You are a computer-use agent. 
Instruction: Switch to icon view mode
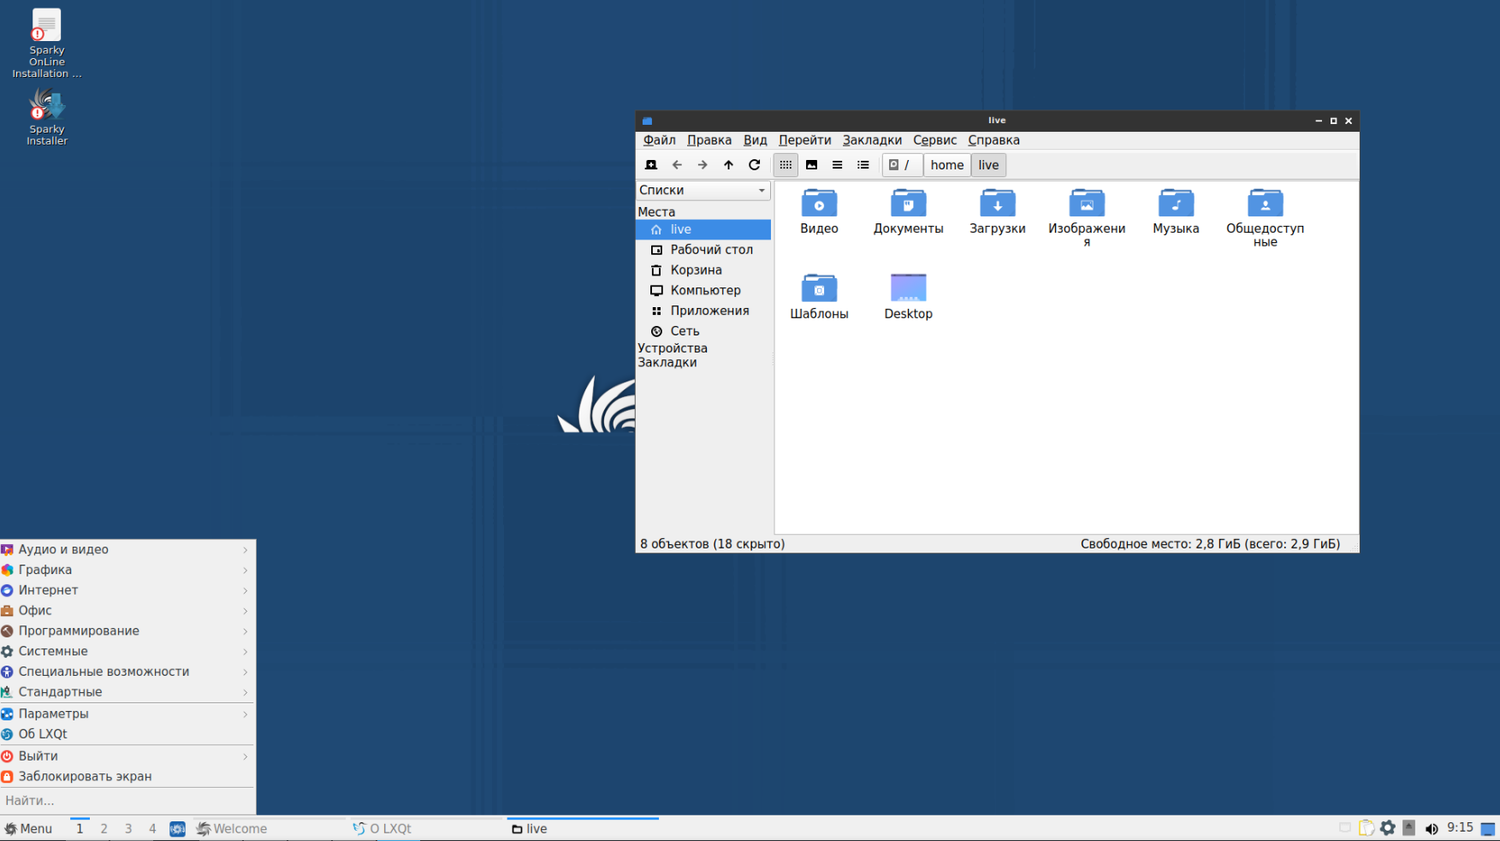point(786,165)
